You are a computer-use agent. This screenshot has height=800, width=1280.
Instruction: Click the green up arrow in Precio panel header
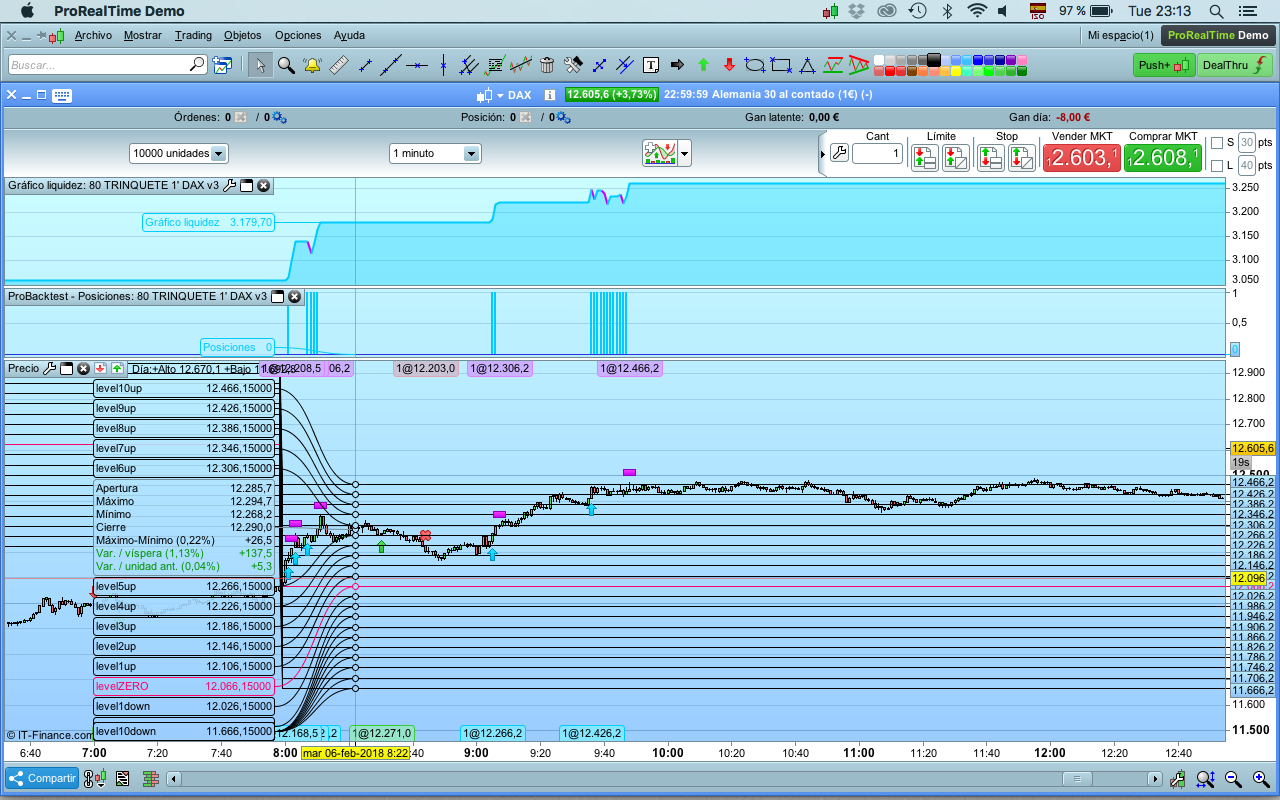point(117,368)
